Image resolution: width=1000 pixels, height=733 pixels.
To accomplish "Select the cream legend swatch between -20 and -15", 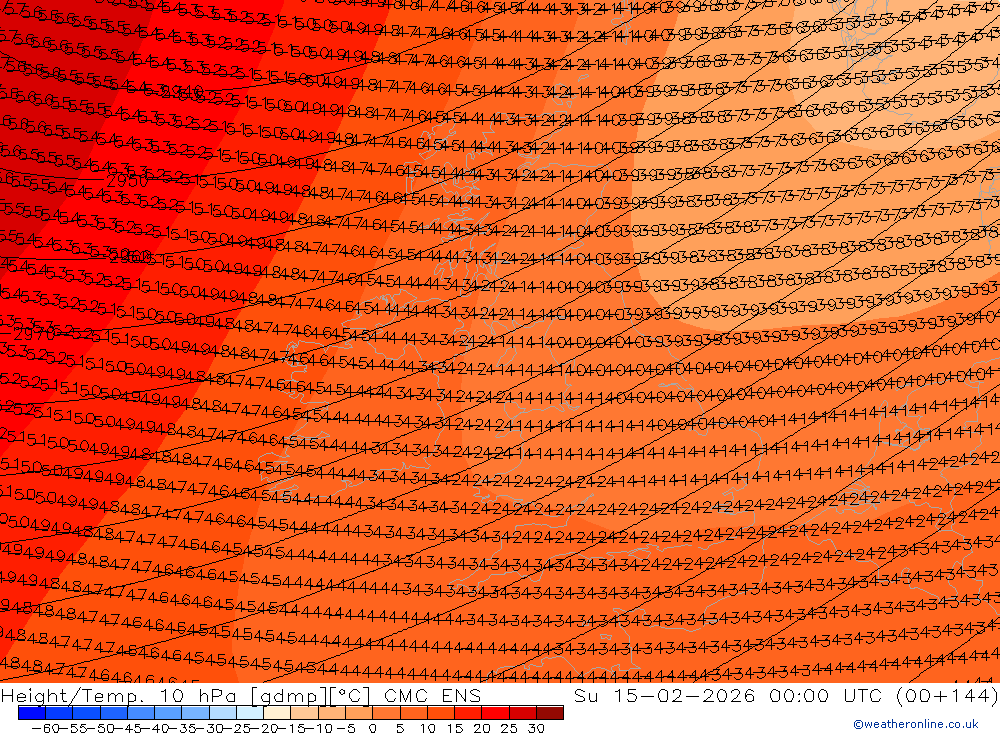I will pyautogui.click(x=277, y=713).
